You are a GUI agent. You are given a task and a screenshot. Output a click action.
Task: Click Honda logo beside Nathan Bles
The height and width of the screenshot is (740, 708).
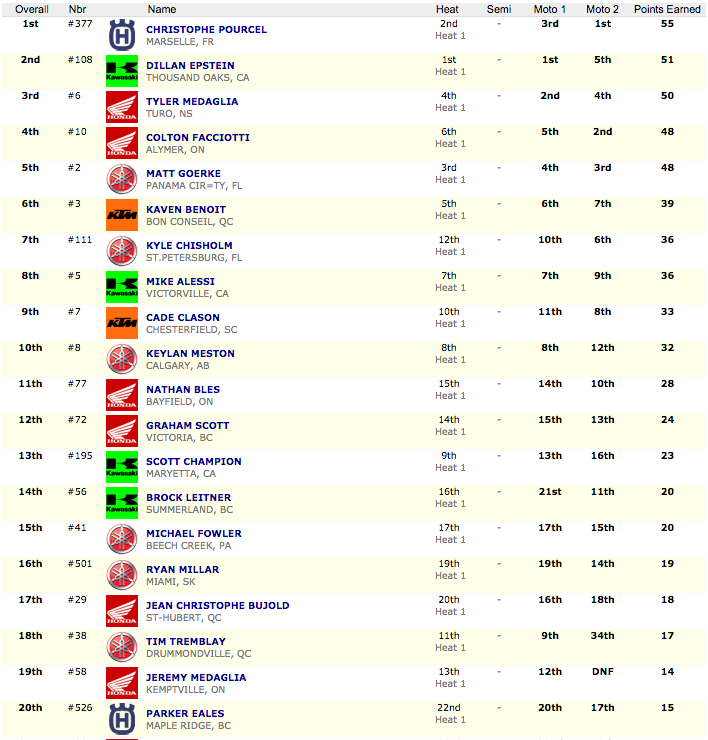[122, 395]
